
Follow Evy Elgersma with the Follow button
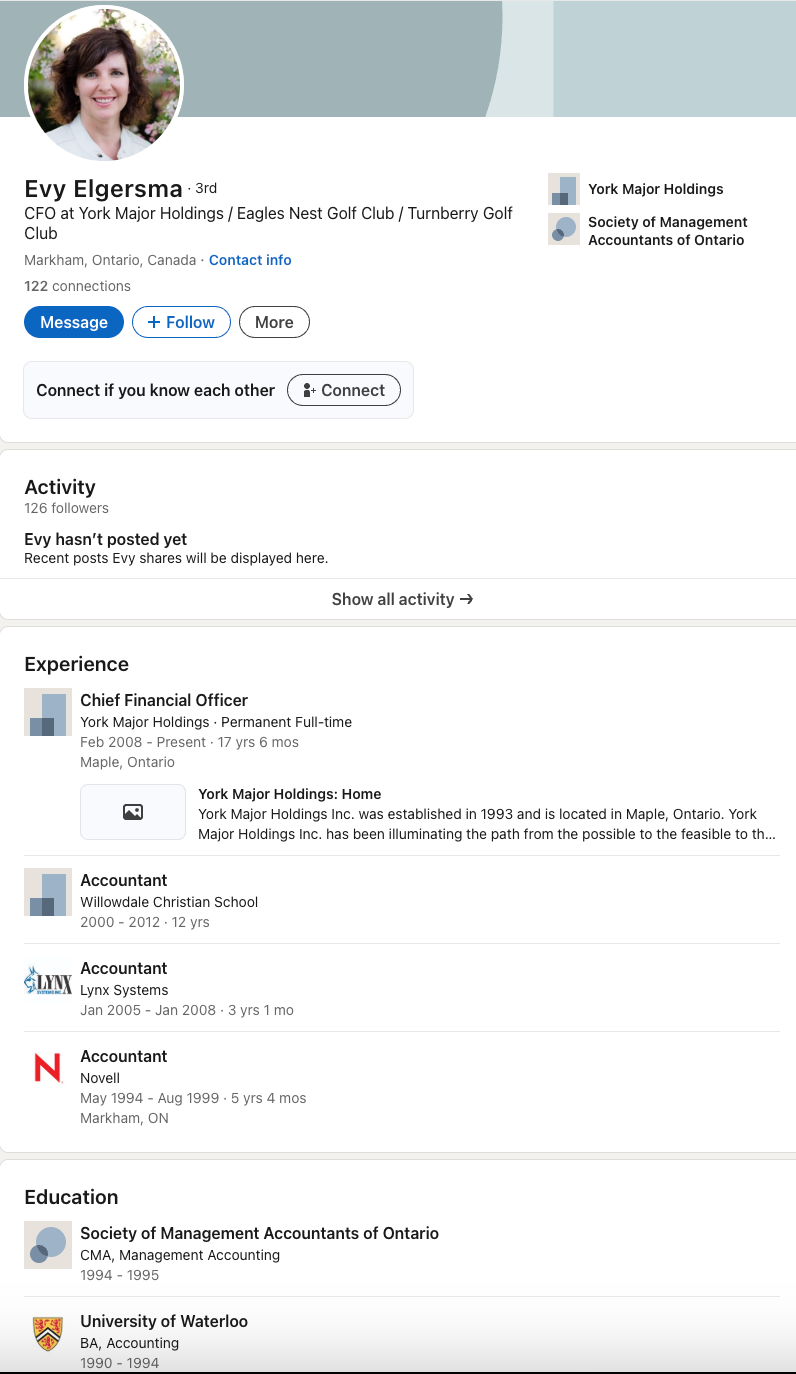181,322
